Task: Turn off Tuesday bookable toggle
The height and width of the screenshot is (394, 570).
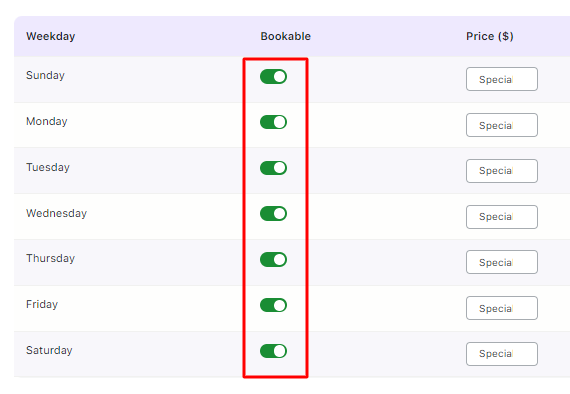Action: point(273,168)
